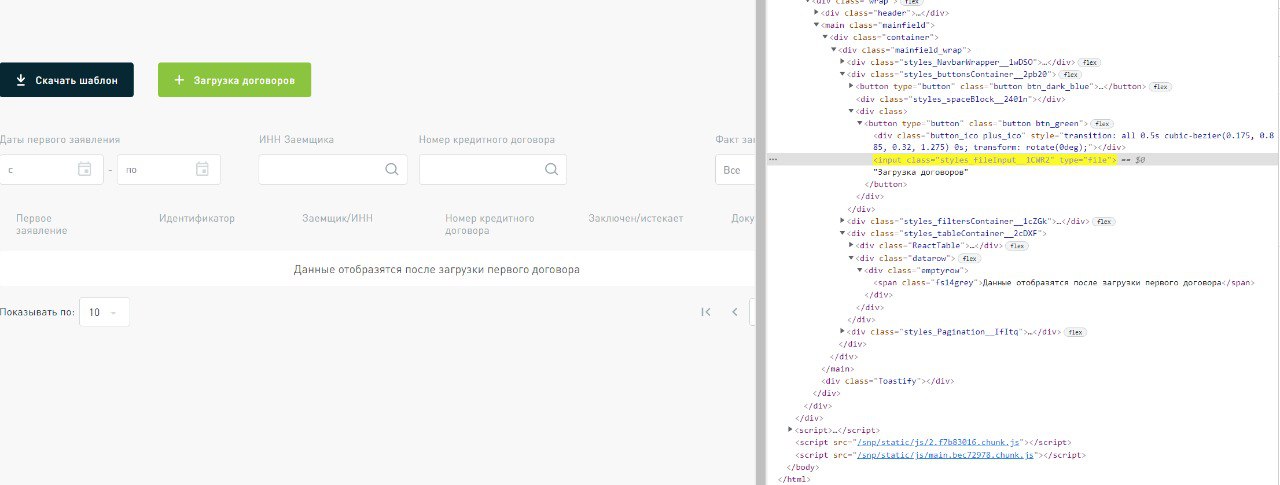The image size is (1280, 485).
Task: Collapse the emptyrow div node
Action: (x=860, y=270)
